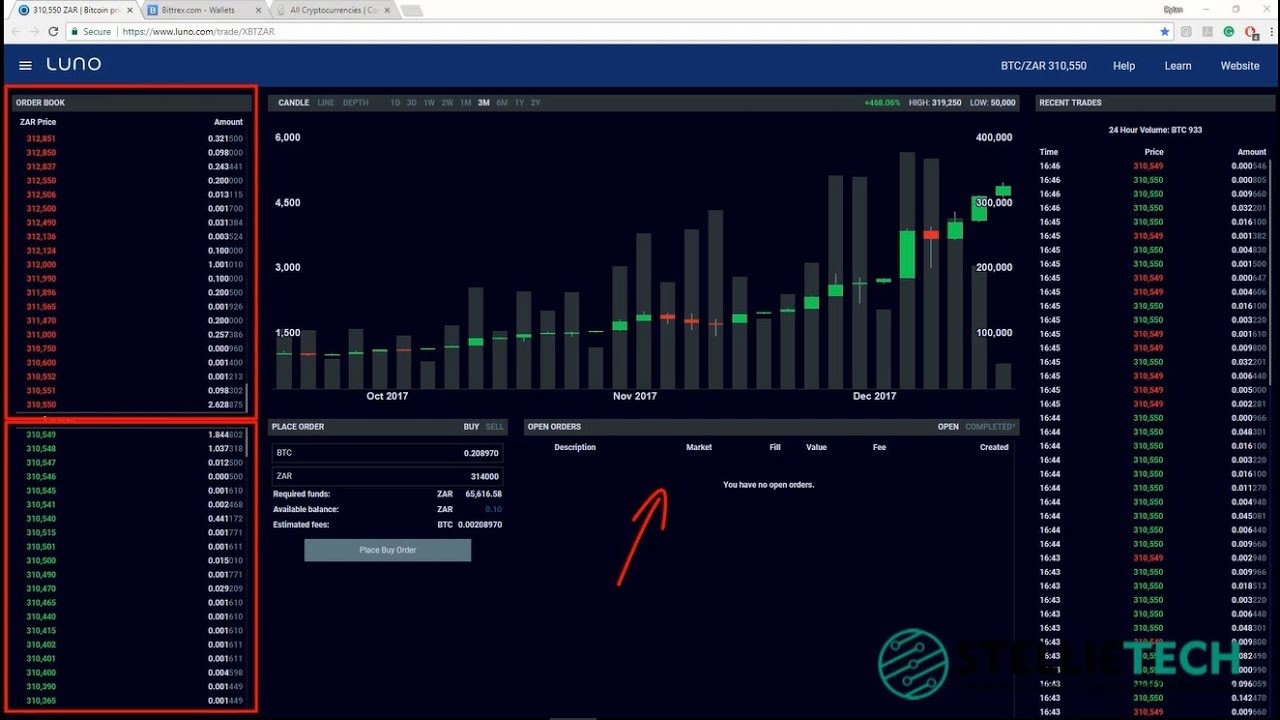Click HIGH: 319,250 chart stat

click(933, 103)
